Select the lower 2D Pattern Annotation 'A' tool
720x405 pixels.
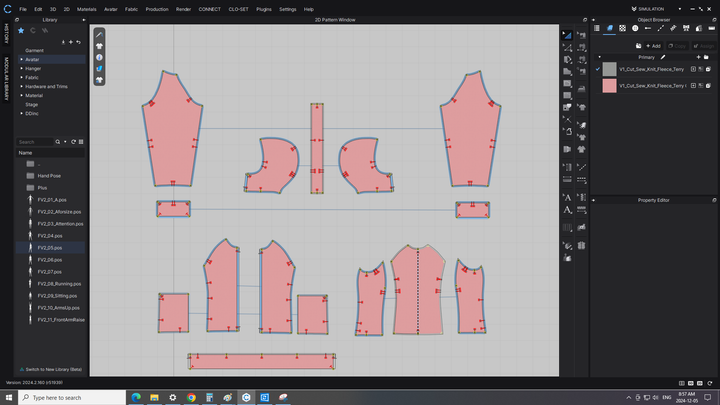coord(567,210)
